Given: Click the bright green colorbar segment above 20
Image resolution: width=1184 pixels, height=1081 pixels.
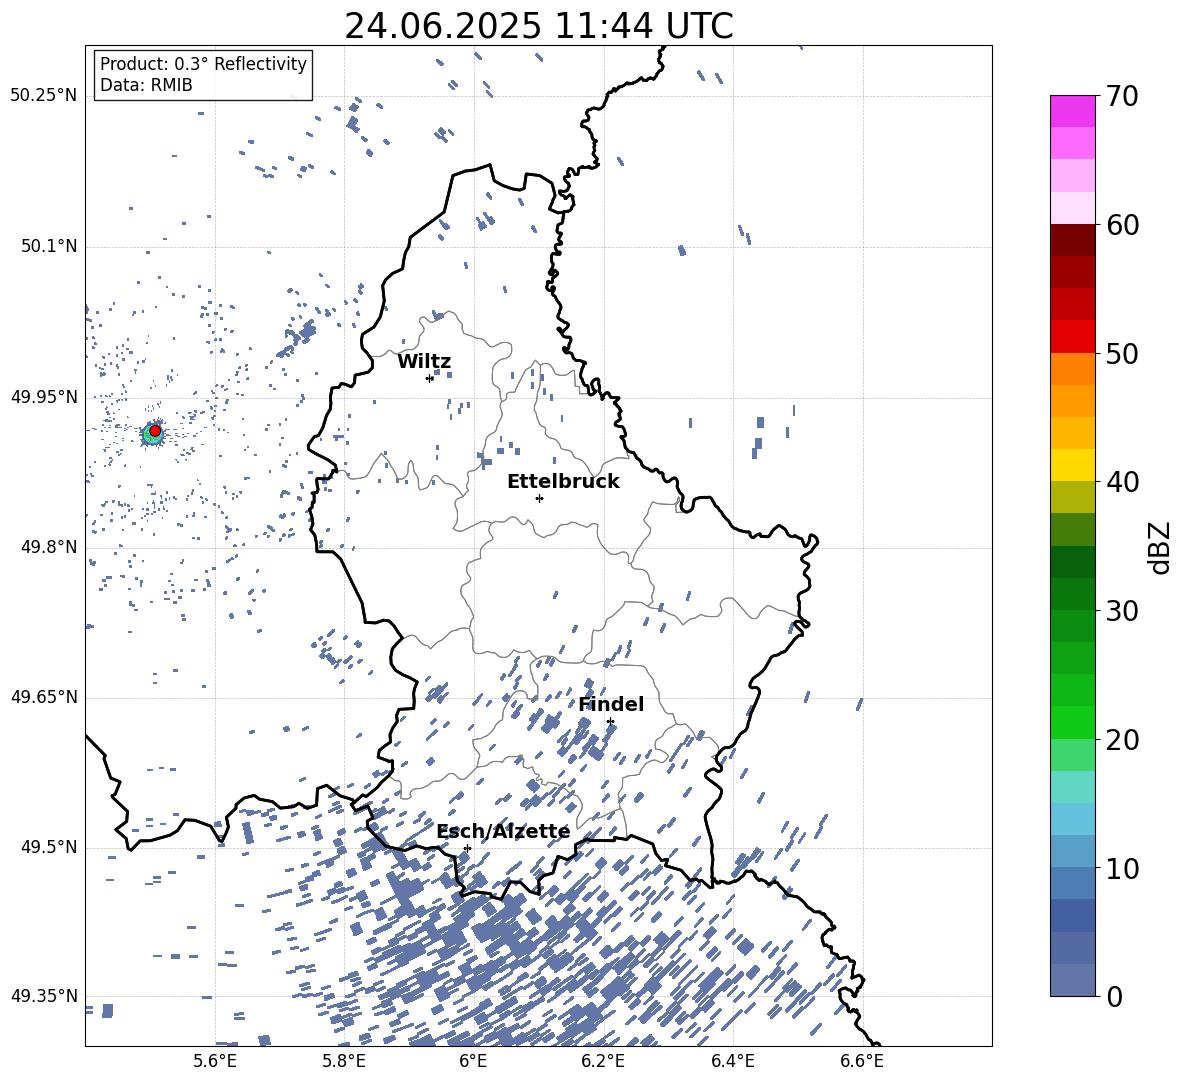Looking at the screenshot, I should point(1072,722).
